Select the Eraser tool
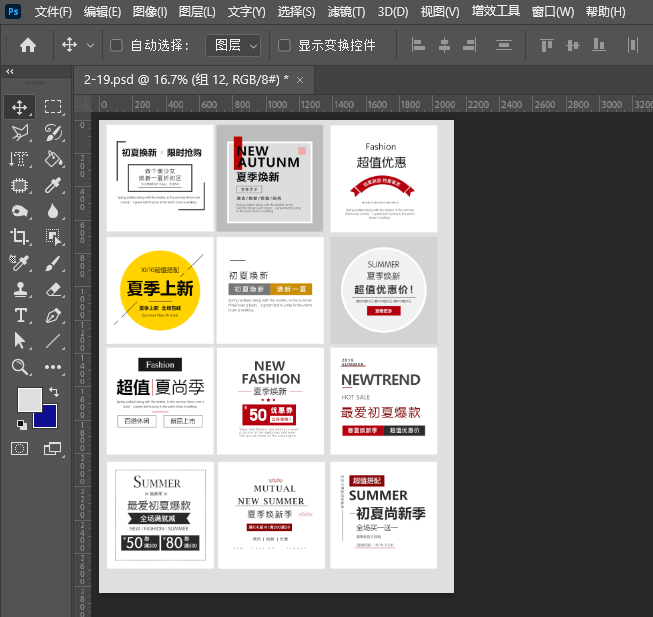Viewport: 653px width, 617px height. 54,289
